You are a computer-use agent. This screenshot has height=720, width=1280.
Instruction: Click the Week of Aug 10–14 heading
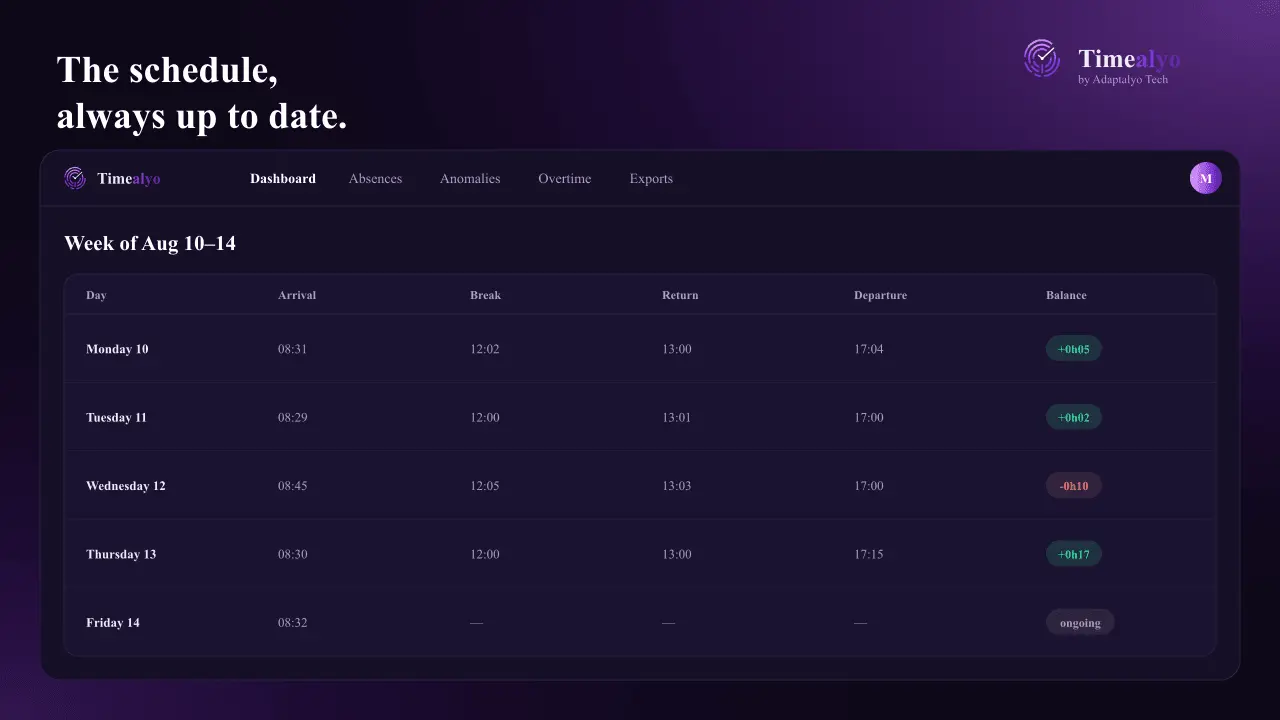click(x=150, y=243)
